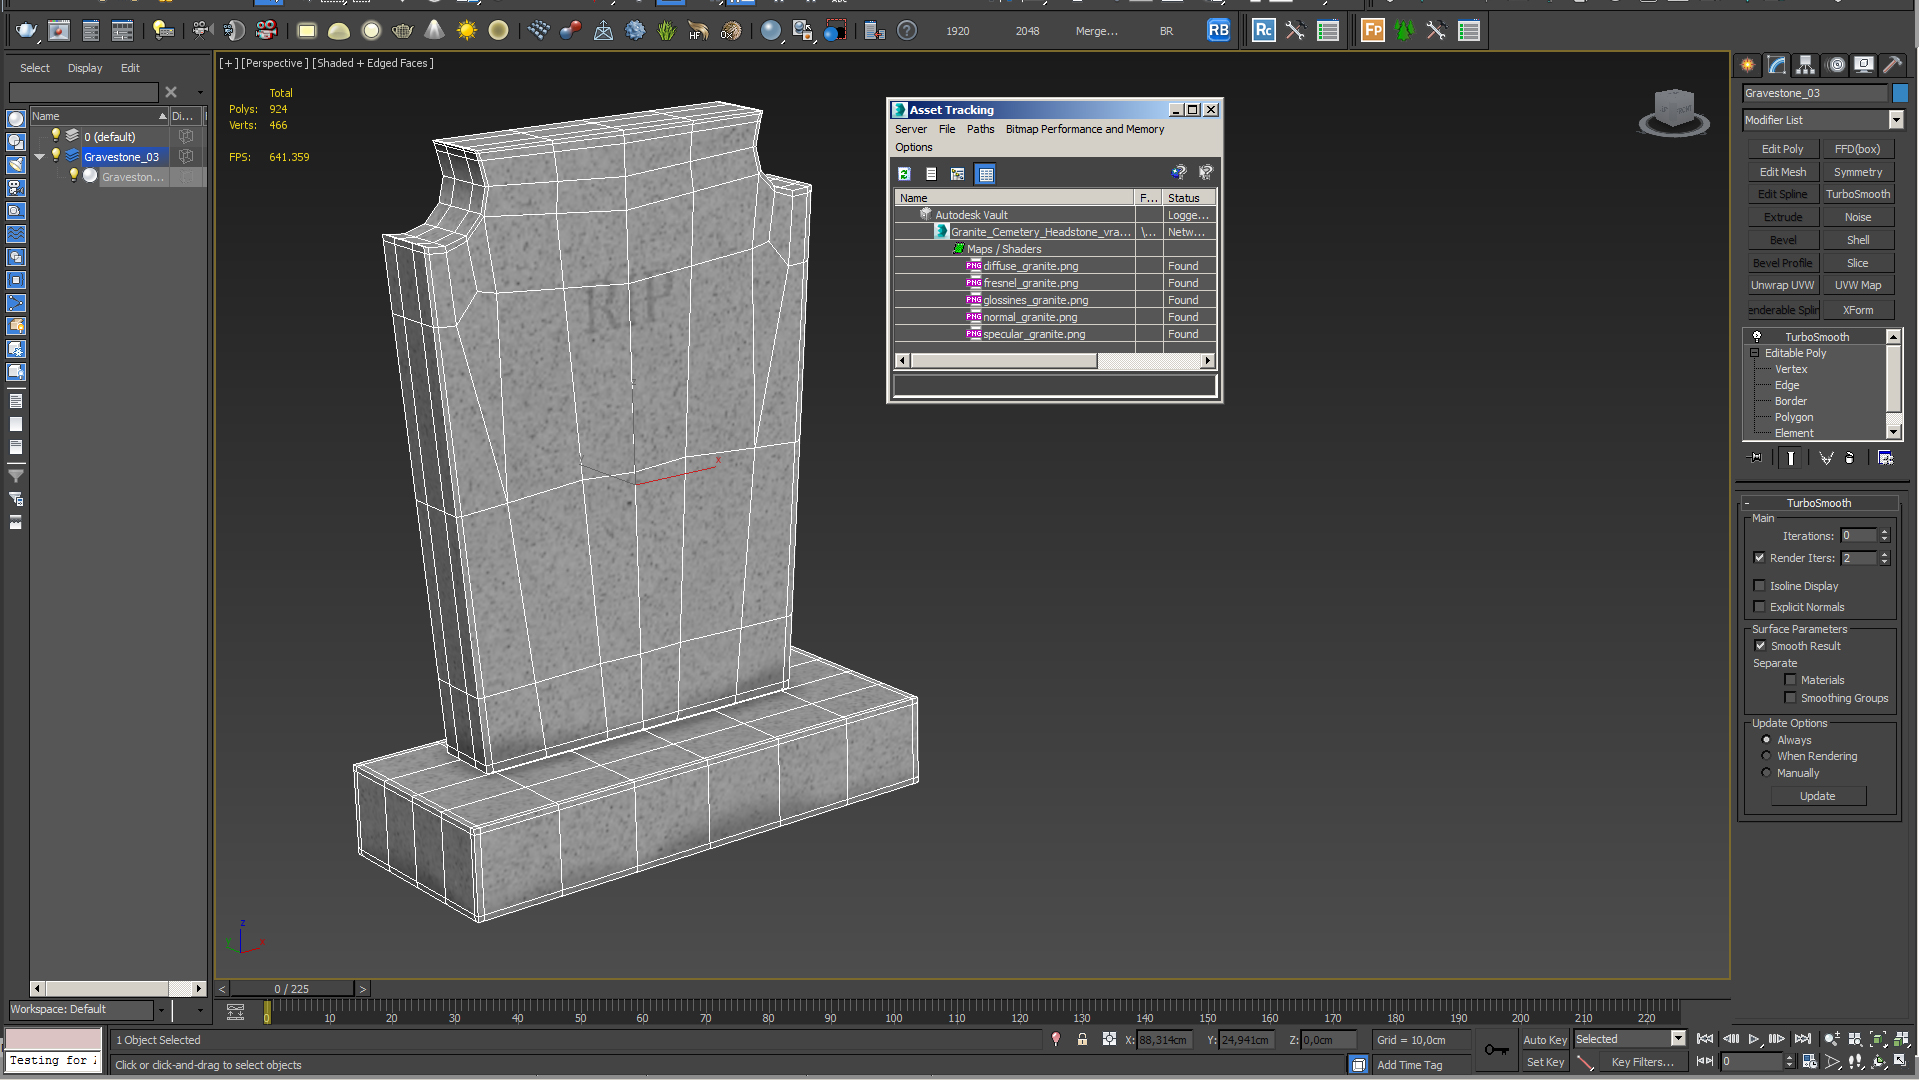Uncheck the Smooth Result checkbox

tap(1760, 646)
